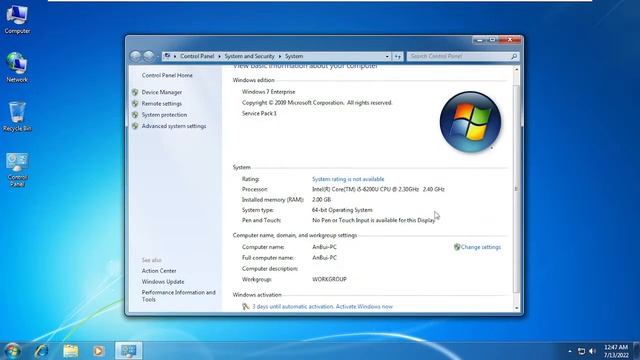640x360 pixels.
Task: Open Control Panel Home link
Action: [x=167, y=76]
